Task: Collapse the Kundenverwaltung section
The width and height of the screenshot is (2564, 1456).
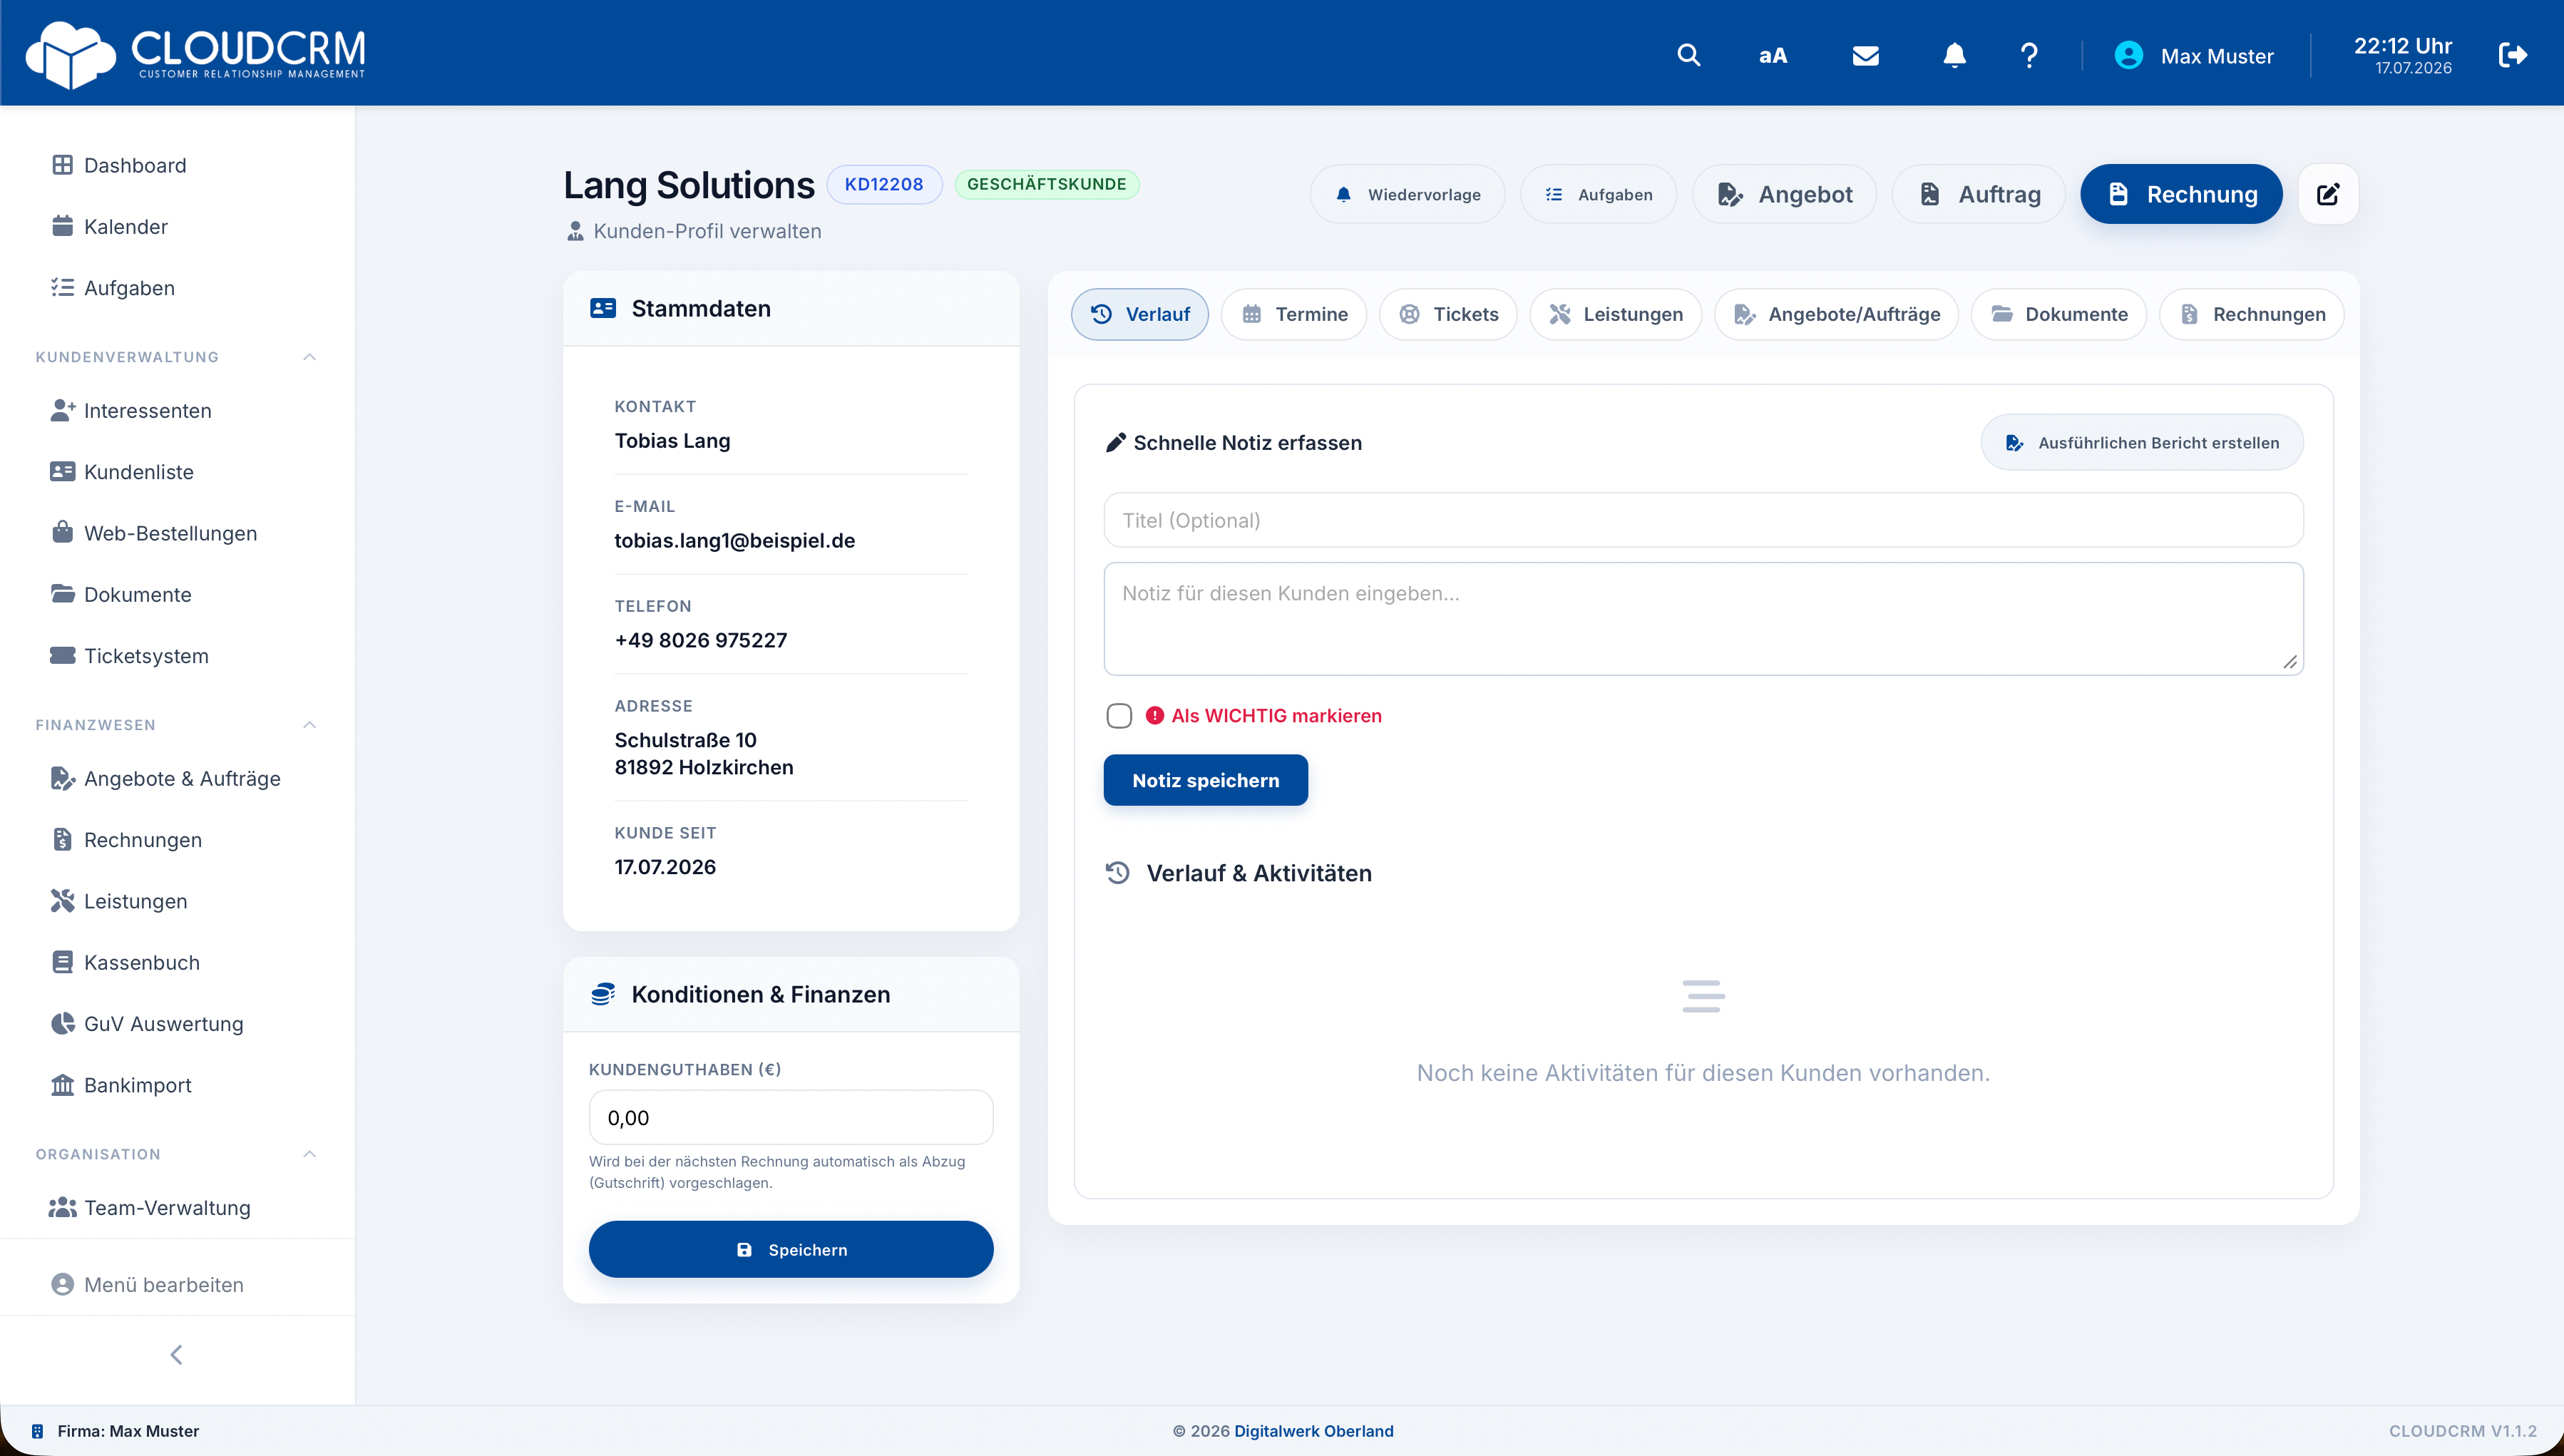Action: [309, 357]
